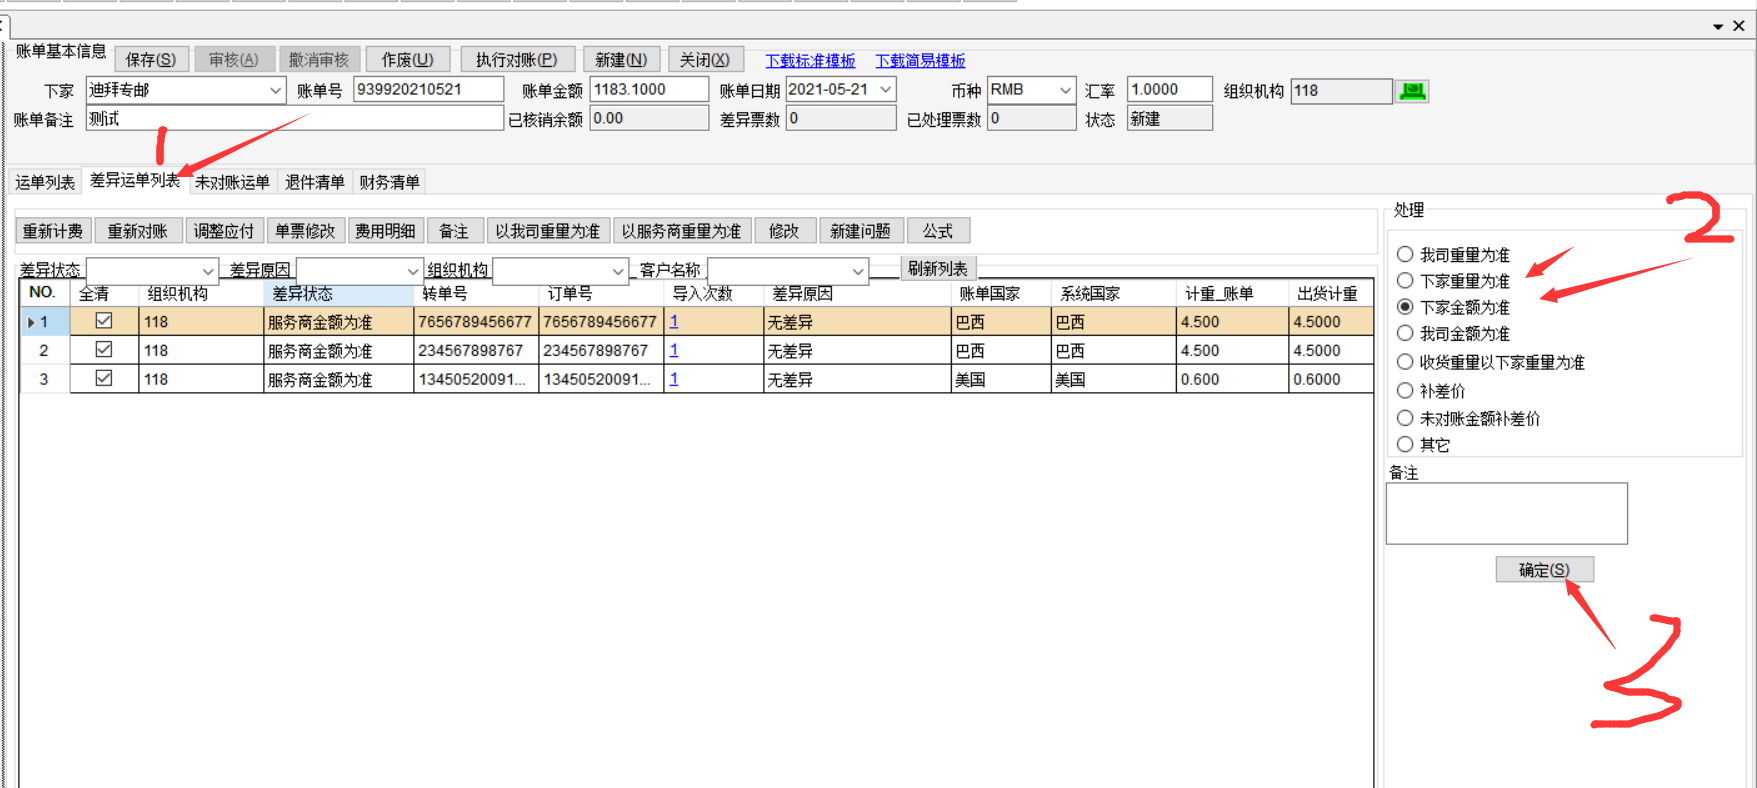Click the 重新计费 toolbar button
1757x788 pixels.
53,231
